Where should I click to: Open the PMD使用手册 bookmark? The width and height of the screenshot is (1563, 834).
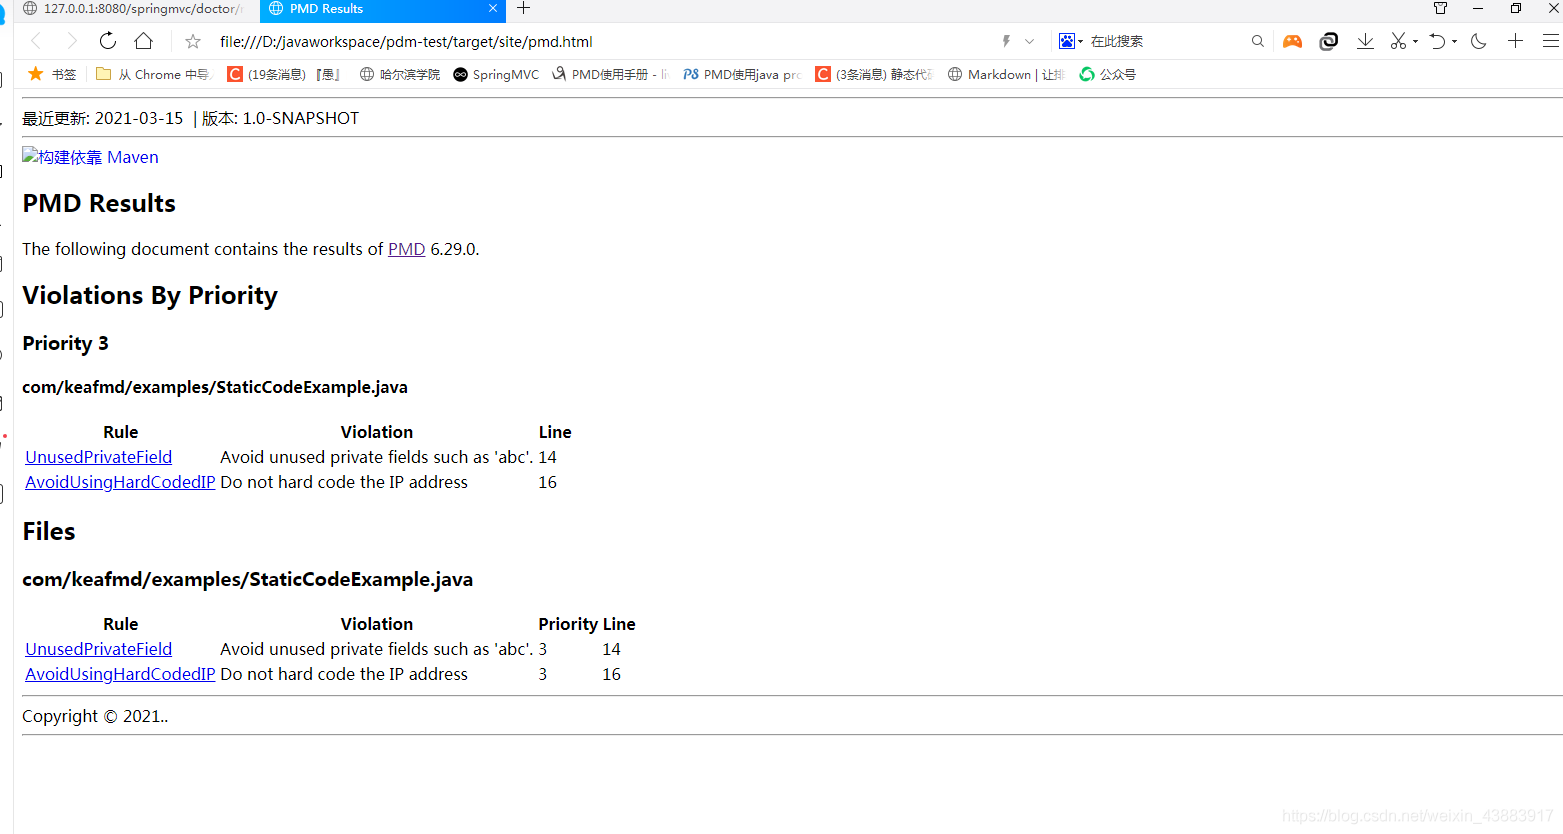pos(610,74)
